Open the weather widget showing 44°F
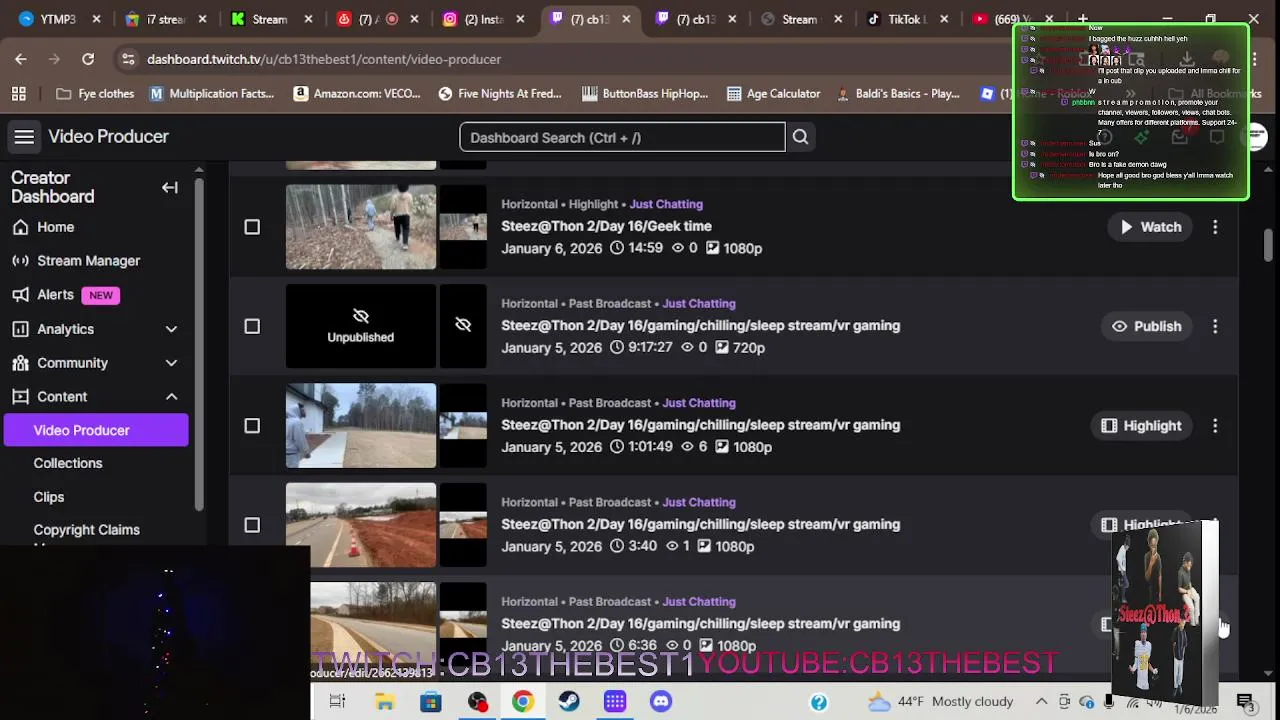The image size is (1280, 720). 940,702
